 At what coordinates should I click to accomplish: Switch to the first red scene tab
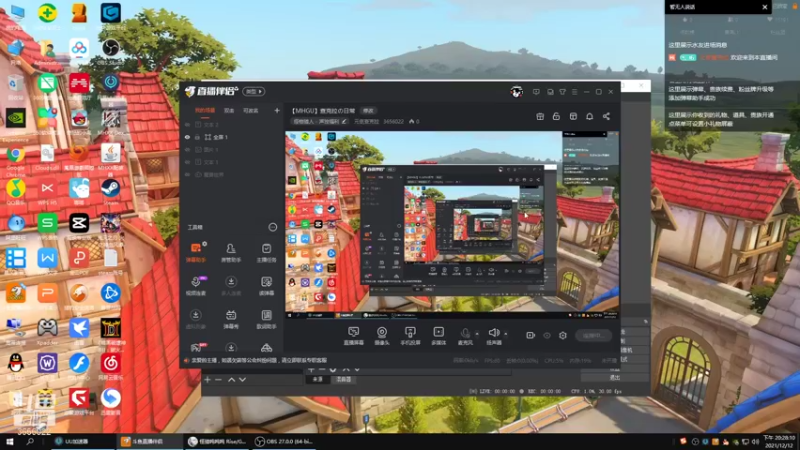(205, 111)
